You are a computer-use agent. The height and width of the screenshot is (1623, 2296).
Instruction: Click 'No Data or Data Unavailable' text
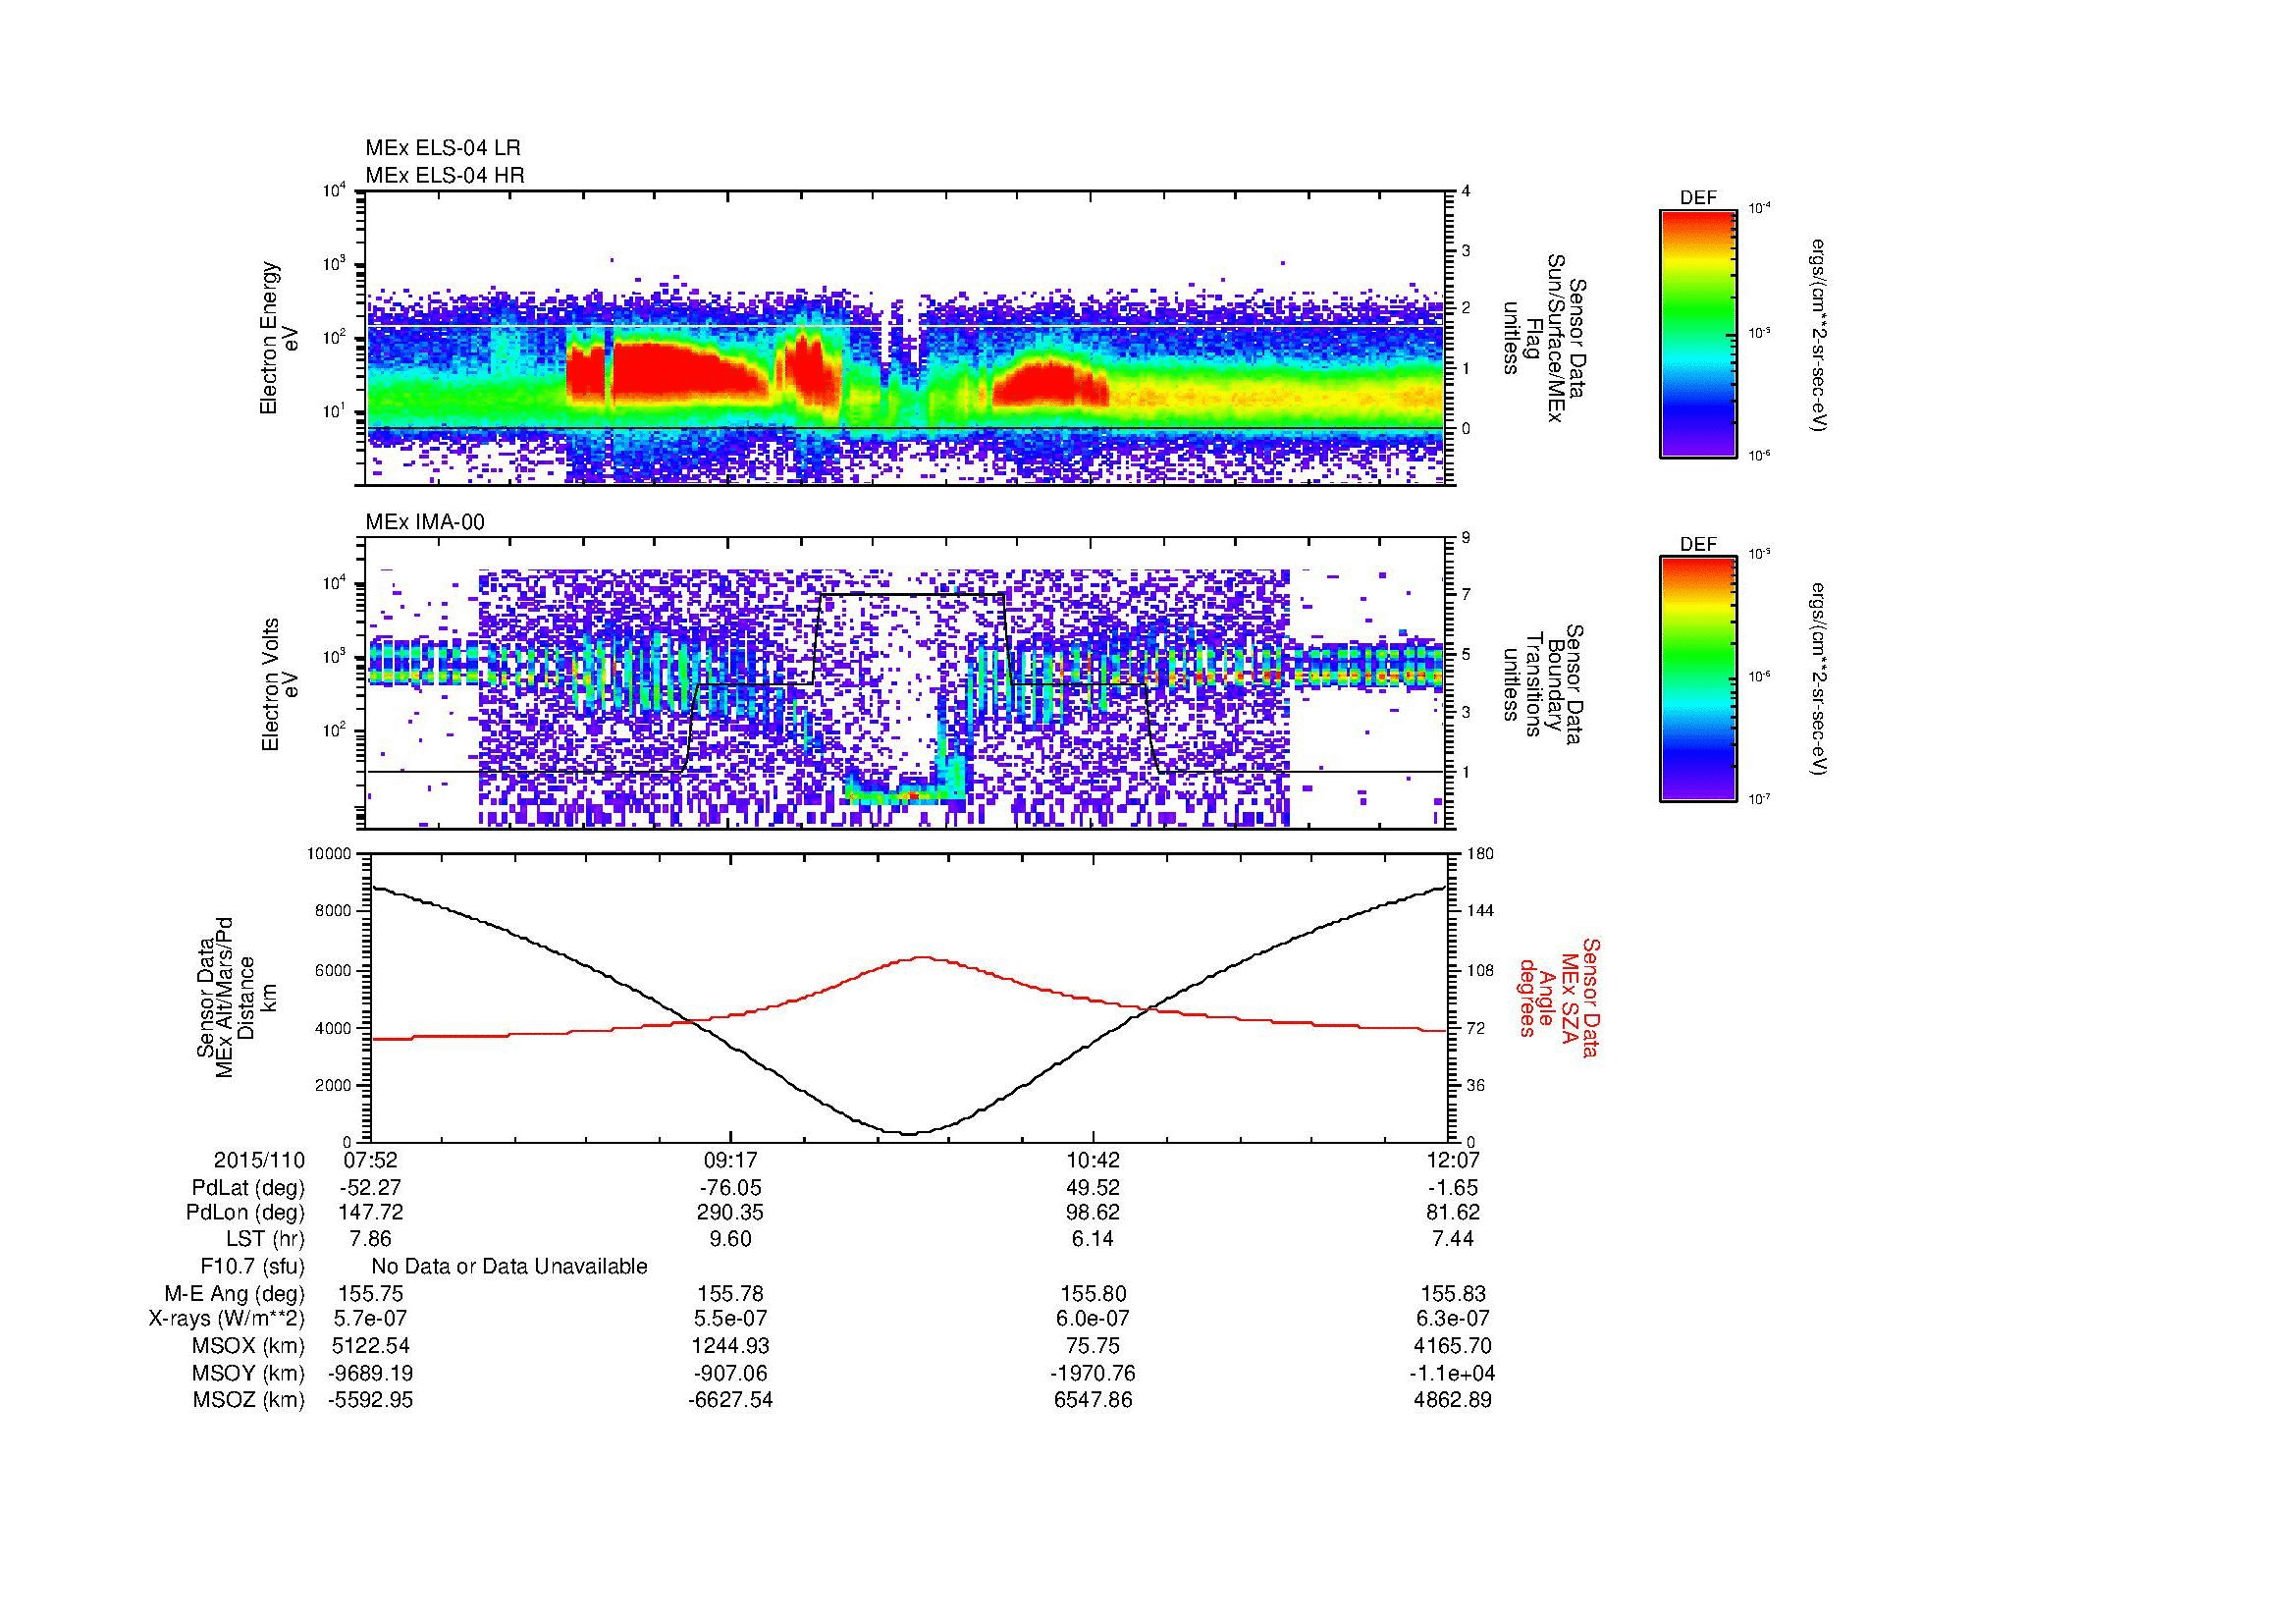[x=509, y=1267]
